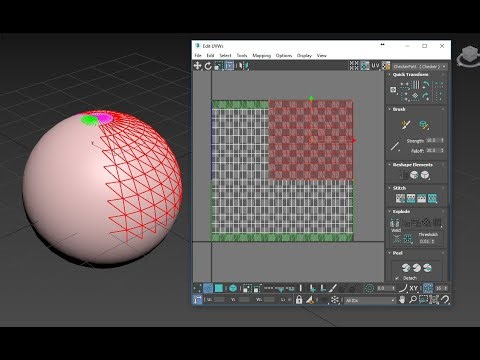This screenshot has width=480, height=360.
Task: Toggle the Absolute/Relative transform mode button
Action: click(197, 300)
